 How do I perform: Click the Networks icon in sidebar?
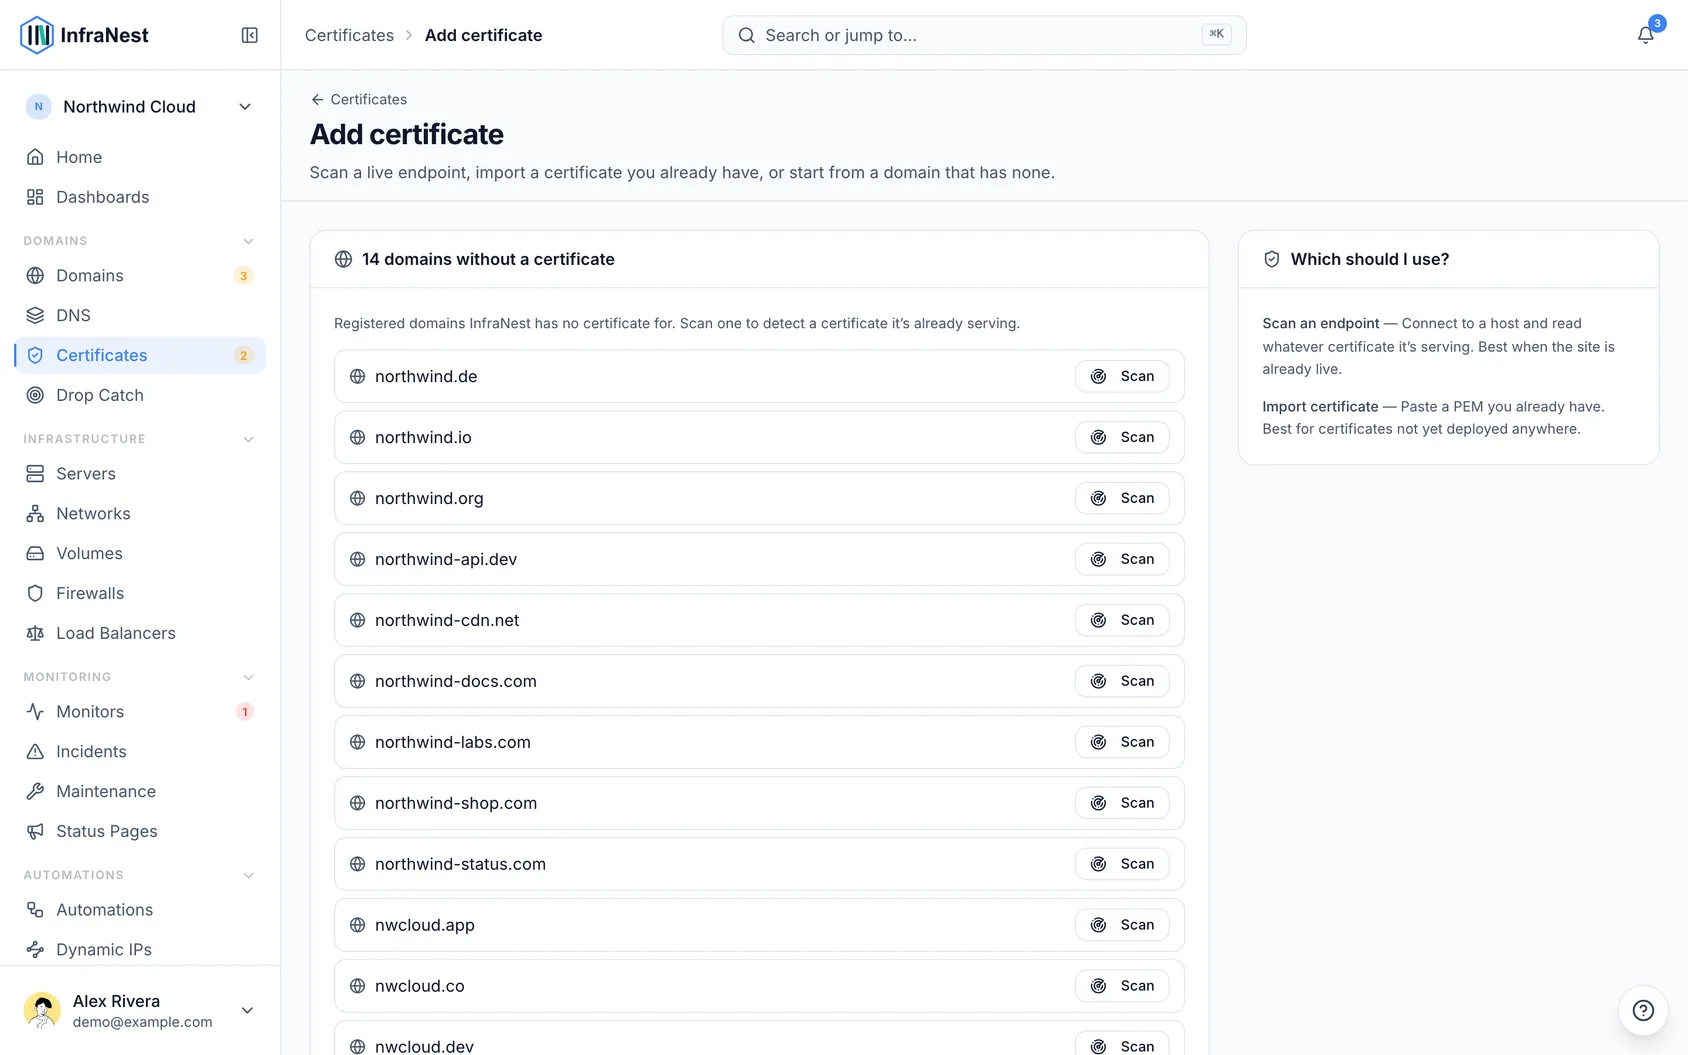coord(35,514)
